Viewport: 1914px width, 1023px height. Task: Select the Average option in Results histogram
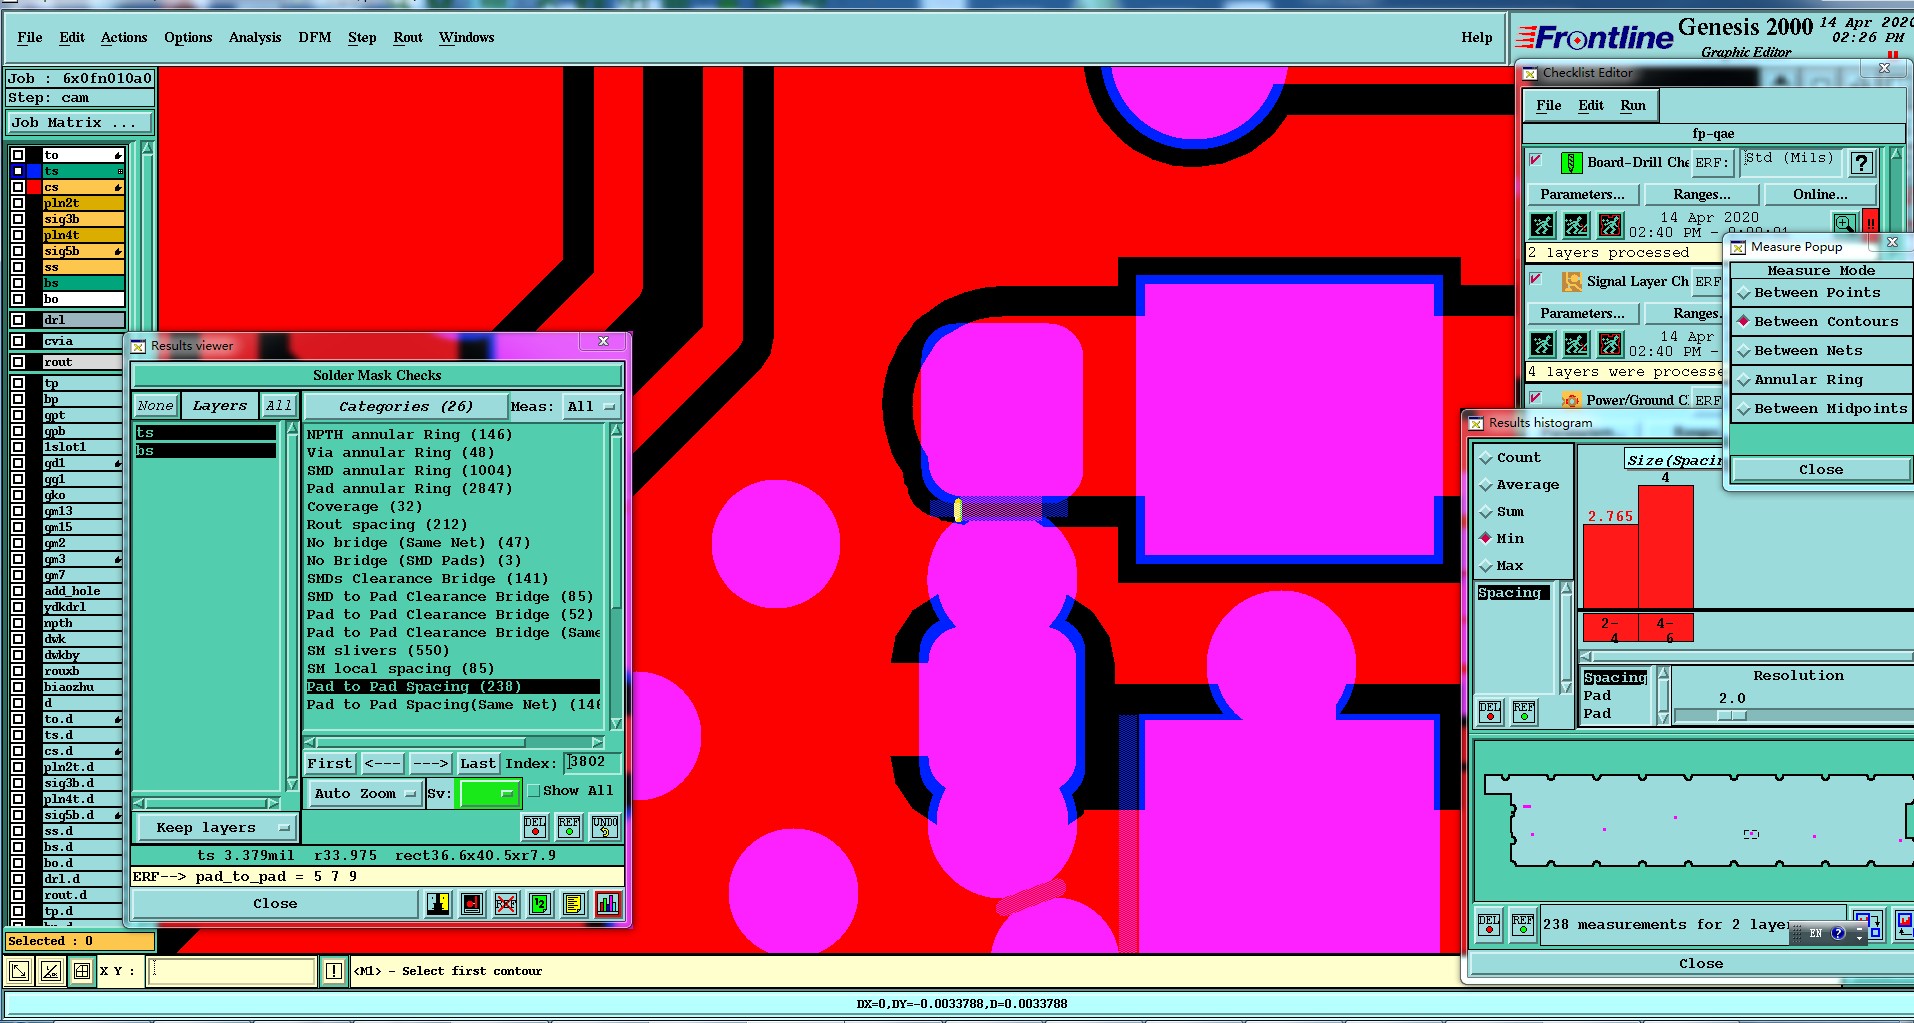pyautogui.click(x=1519, y=485)
